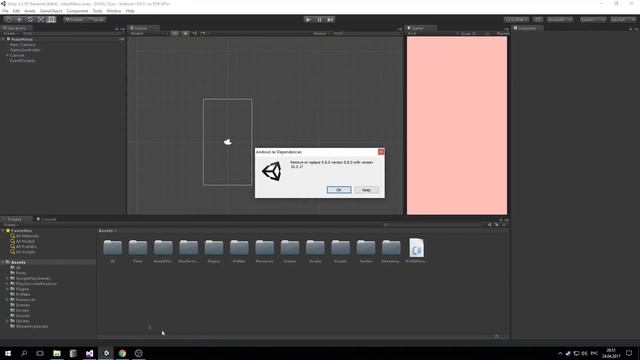Open the Tools menu
The width and height of the screenshot is (640, 360).
(97, 11)
